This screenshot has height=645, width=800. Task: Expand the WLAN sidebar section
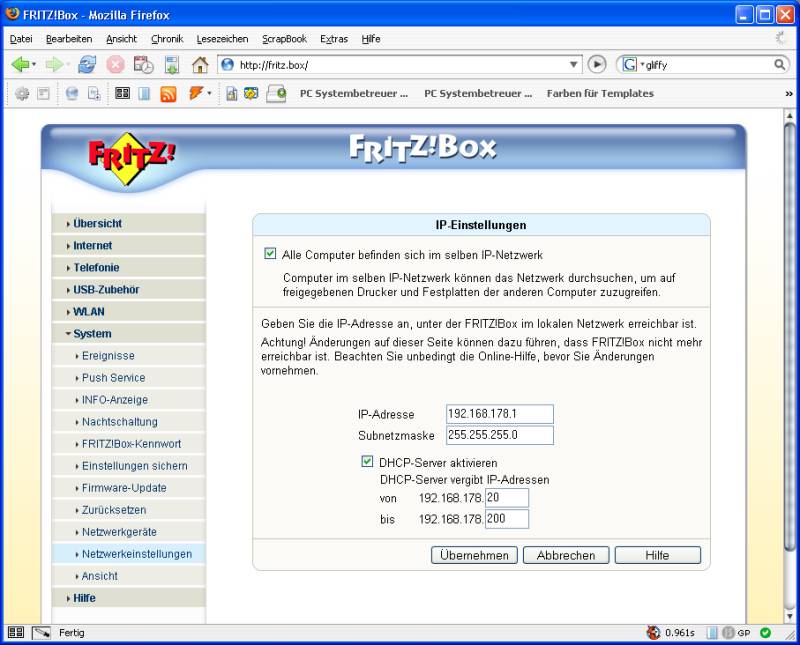[129, 311]
